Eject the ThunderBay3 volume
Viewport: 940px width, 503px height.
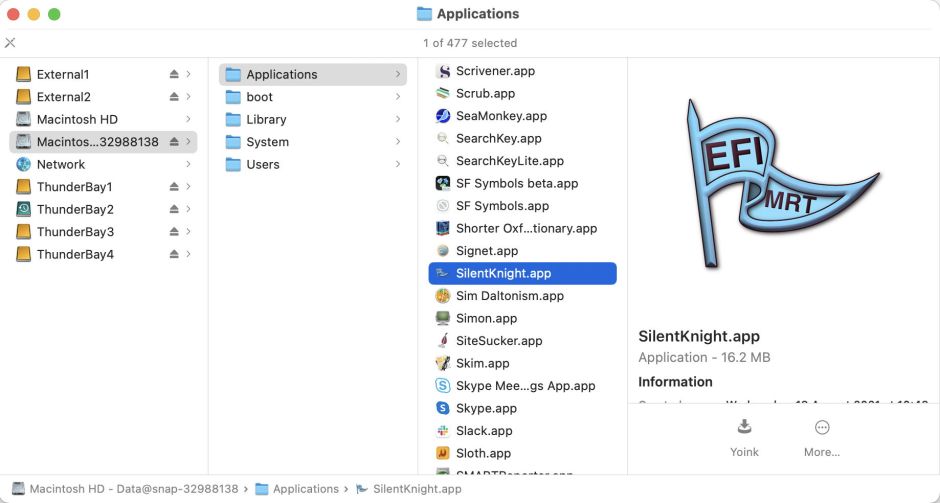coord(174,232)
